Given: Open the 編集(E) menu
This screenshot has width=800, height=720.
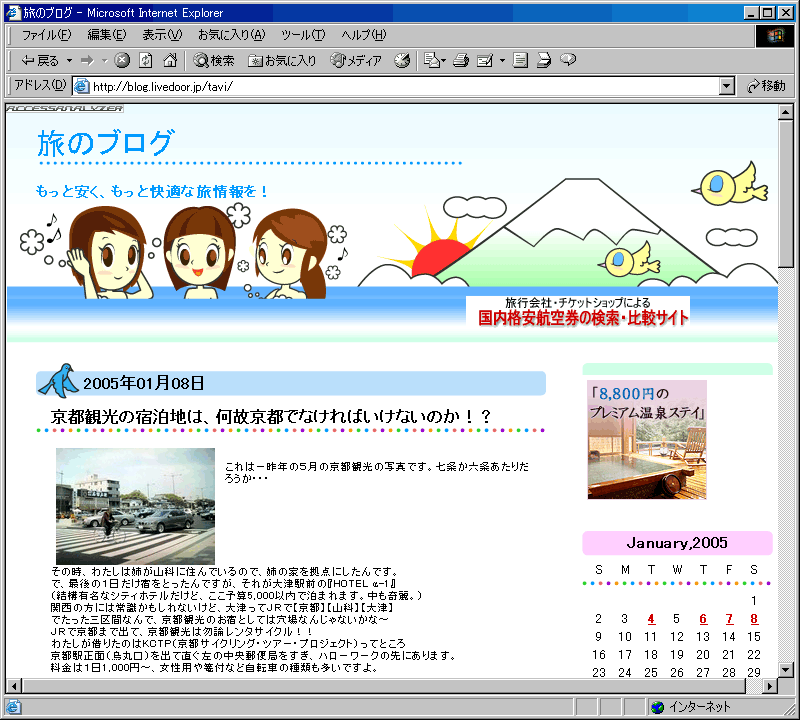Looking at the screenshot, I should (107, 35).
